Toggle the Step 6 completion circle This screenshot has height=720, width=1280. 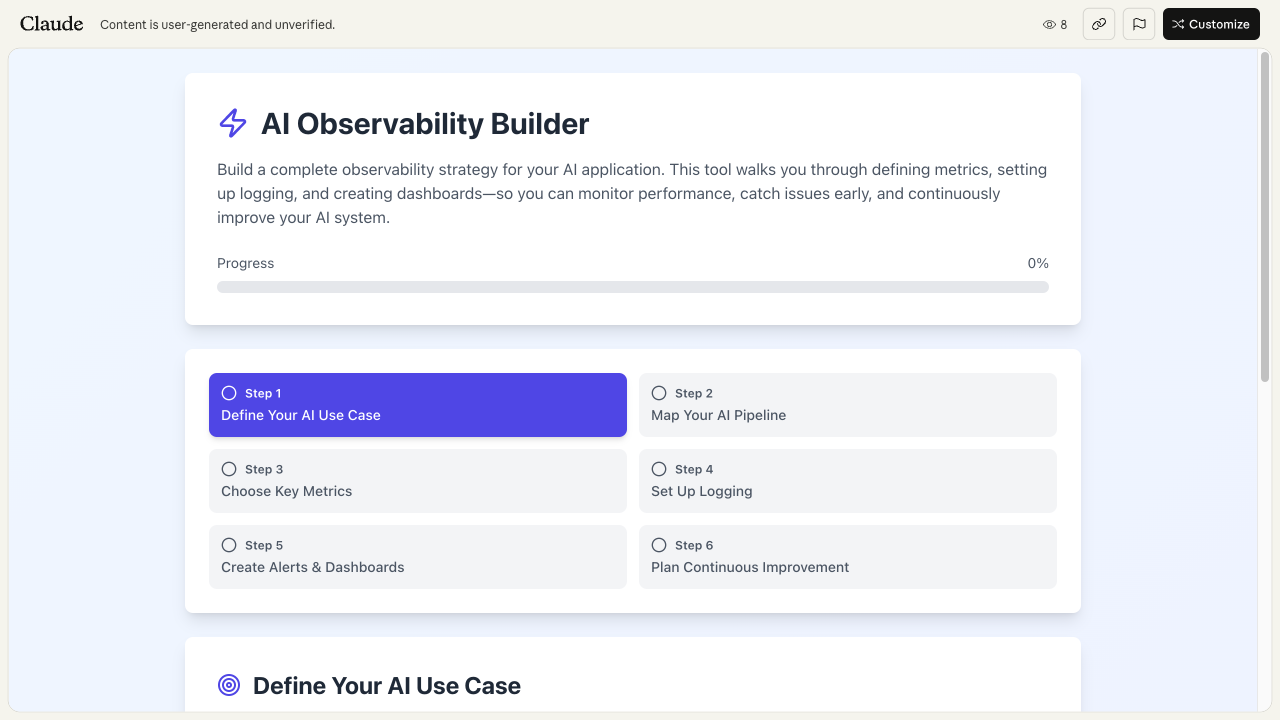click(x=659, y=545)
